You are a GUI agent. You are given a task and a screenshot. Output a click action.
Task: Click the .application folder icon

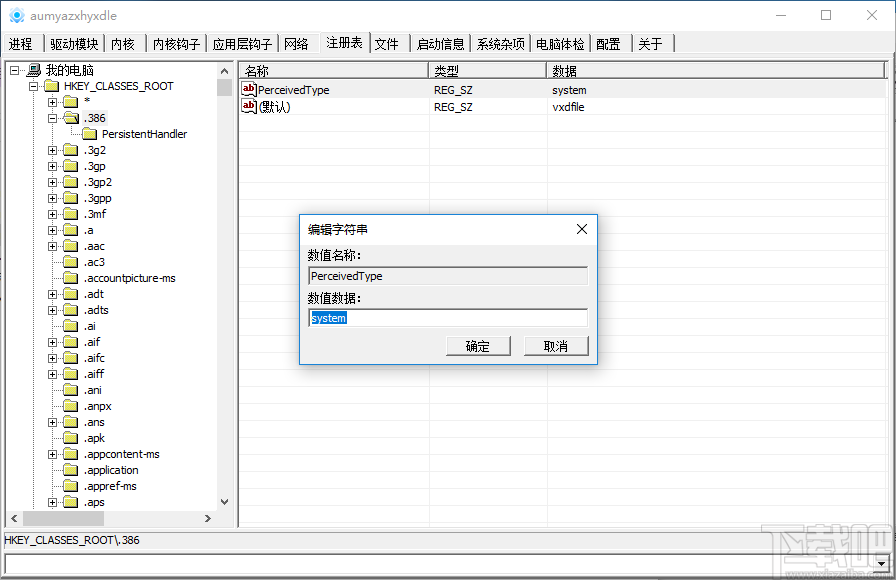[71, 470]
